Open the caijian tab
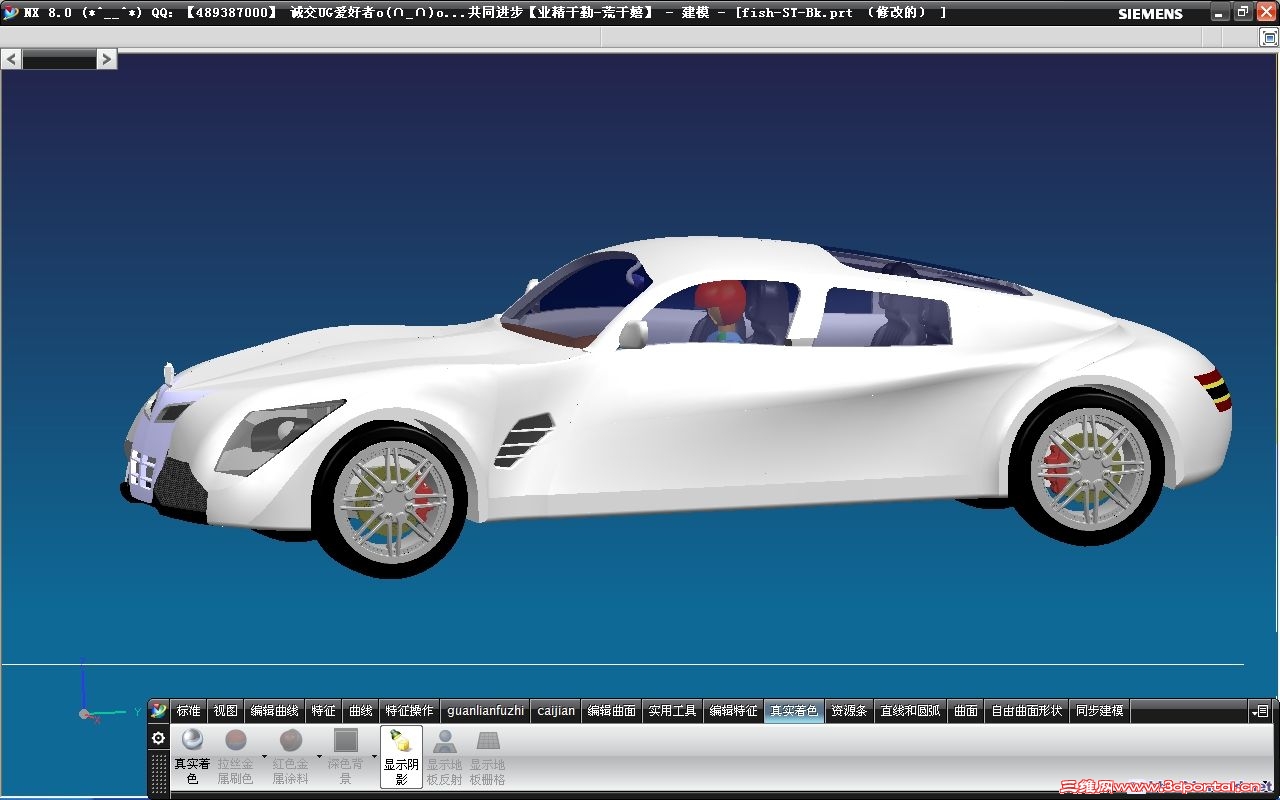This screenshot has width=1280, height=800. pos(556,711)
